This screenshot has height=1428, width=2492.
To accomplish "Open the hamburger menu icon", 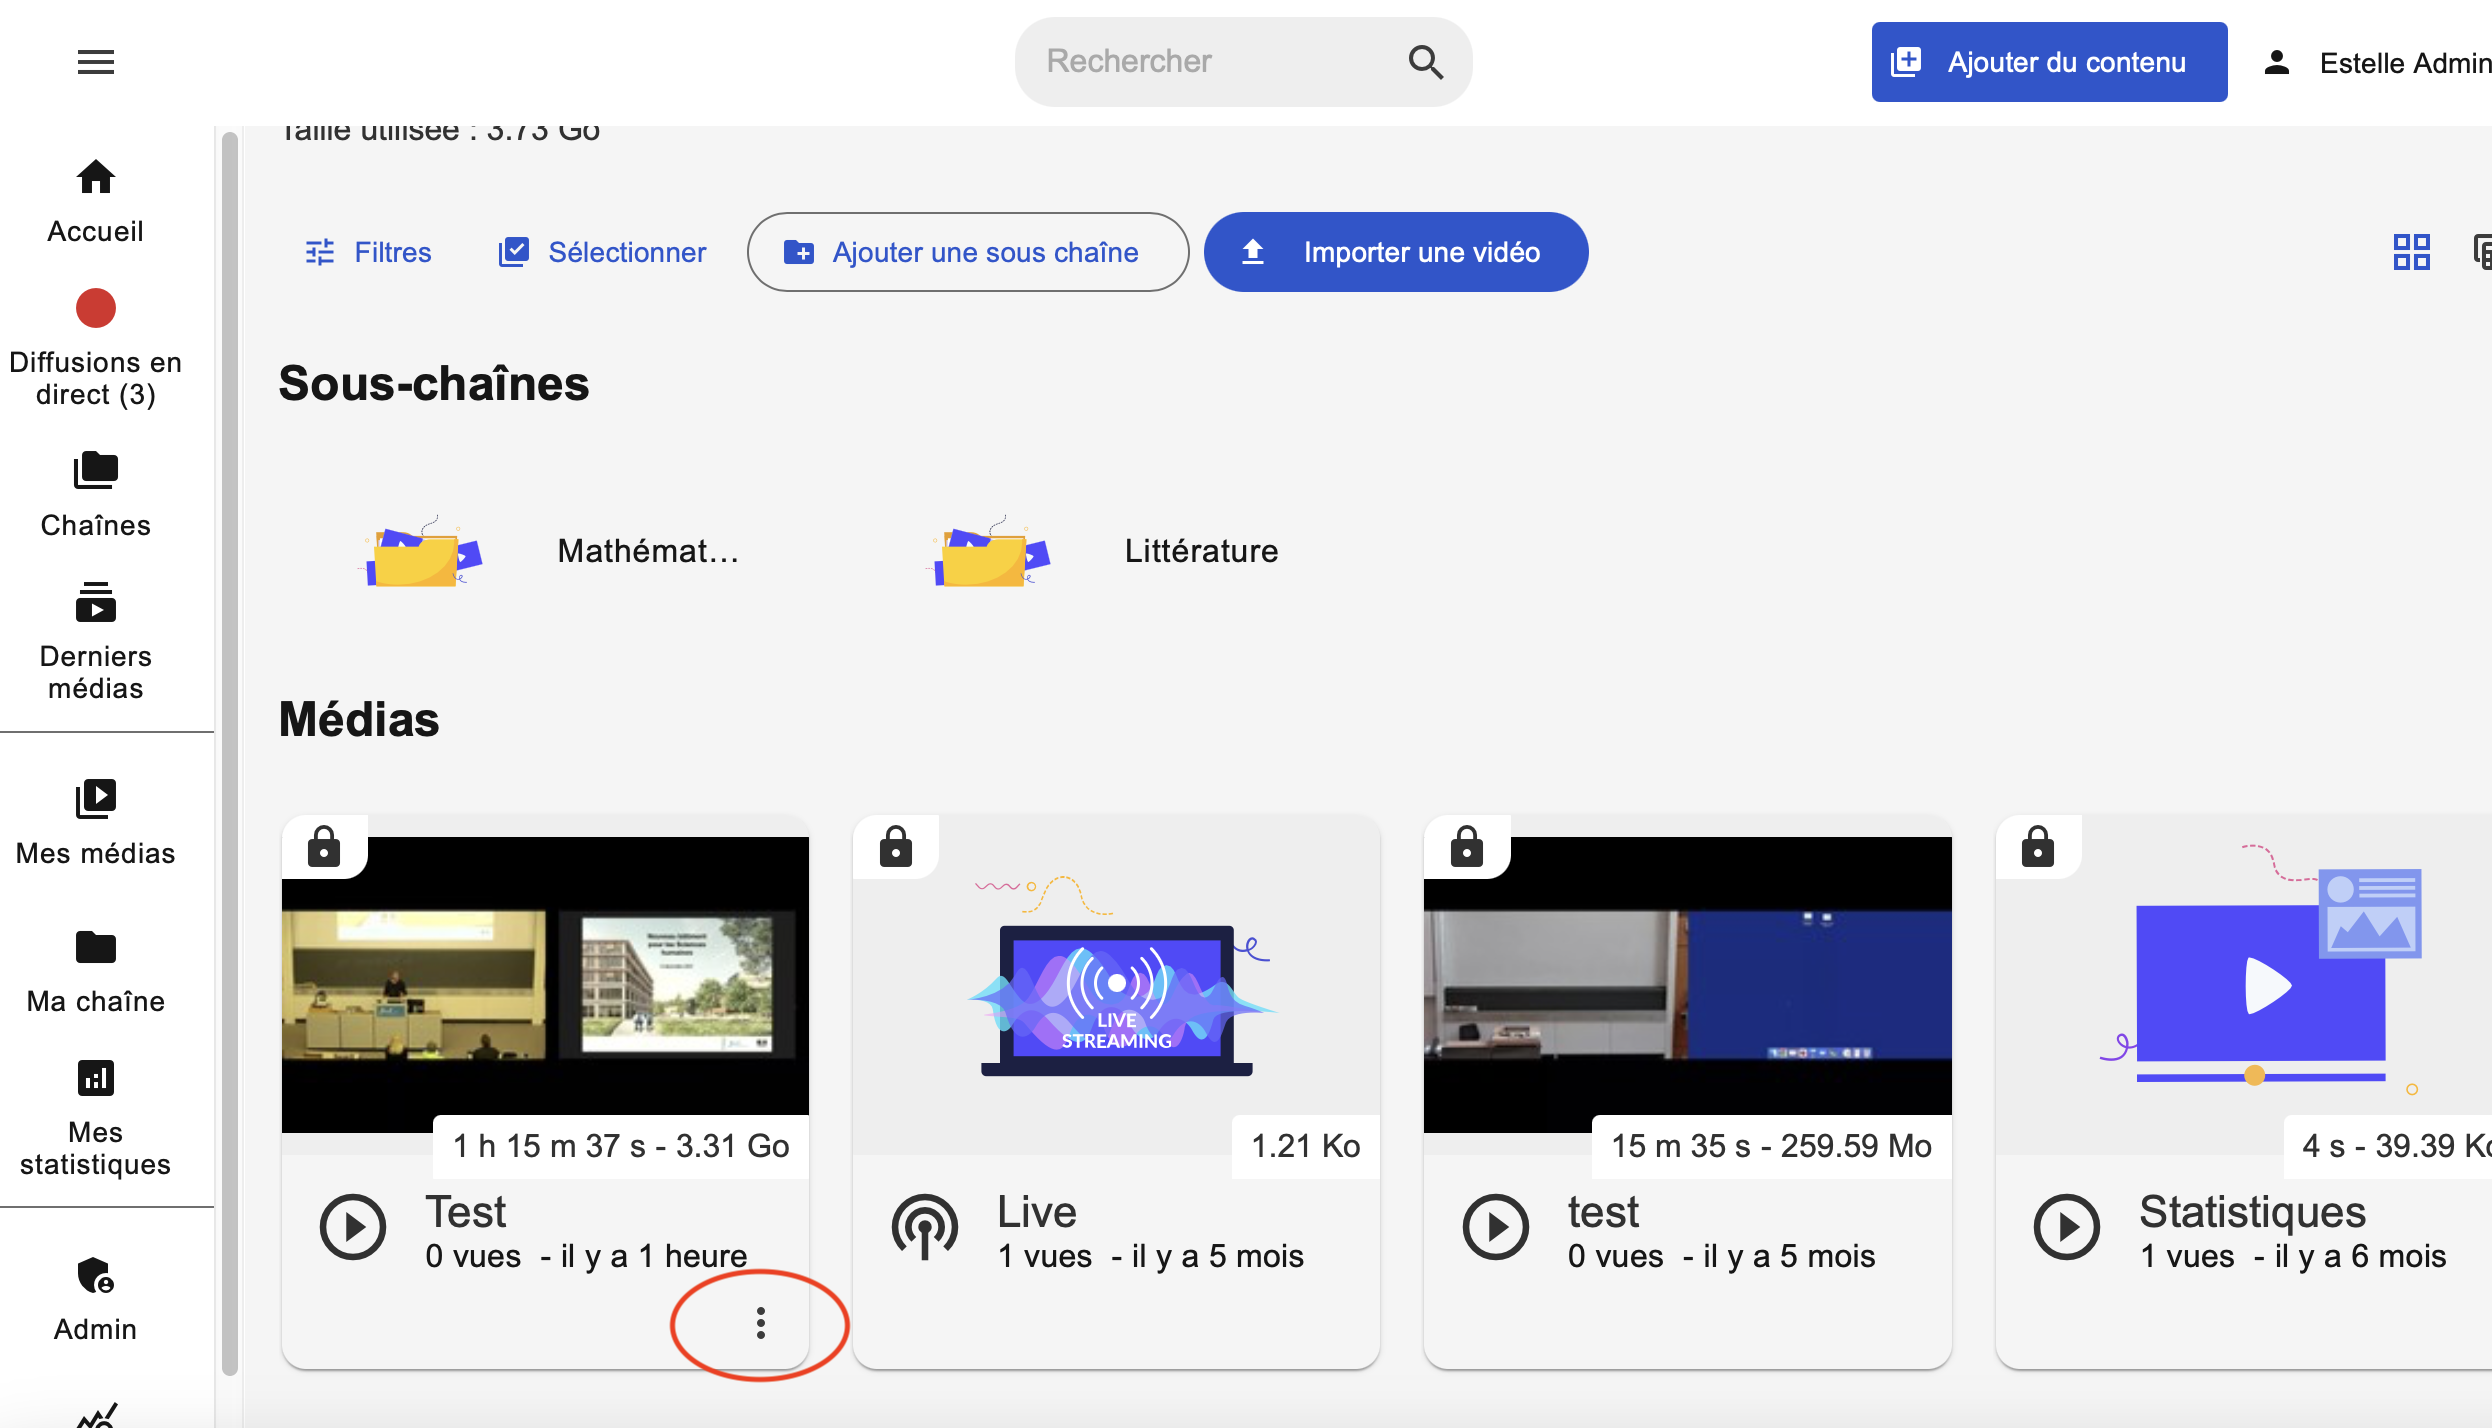I will (x=96, y=62).
